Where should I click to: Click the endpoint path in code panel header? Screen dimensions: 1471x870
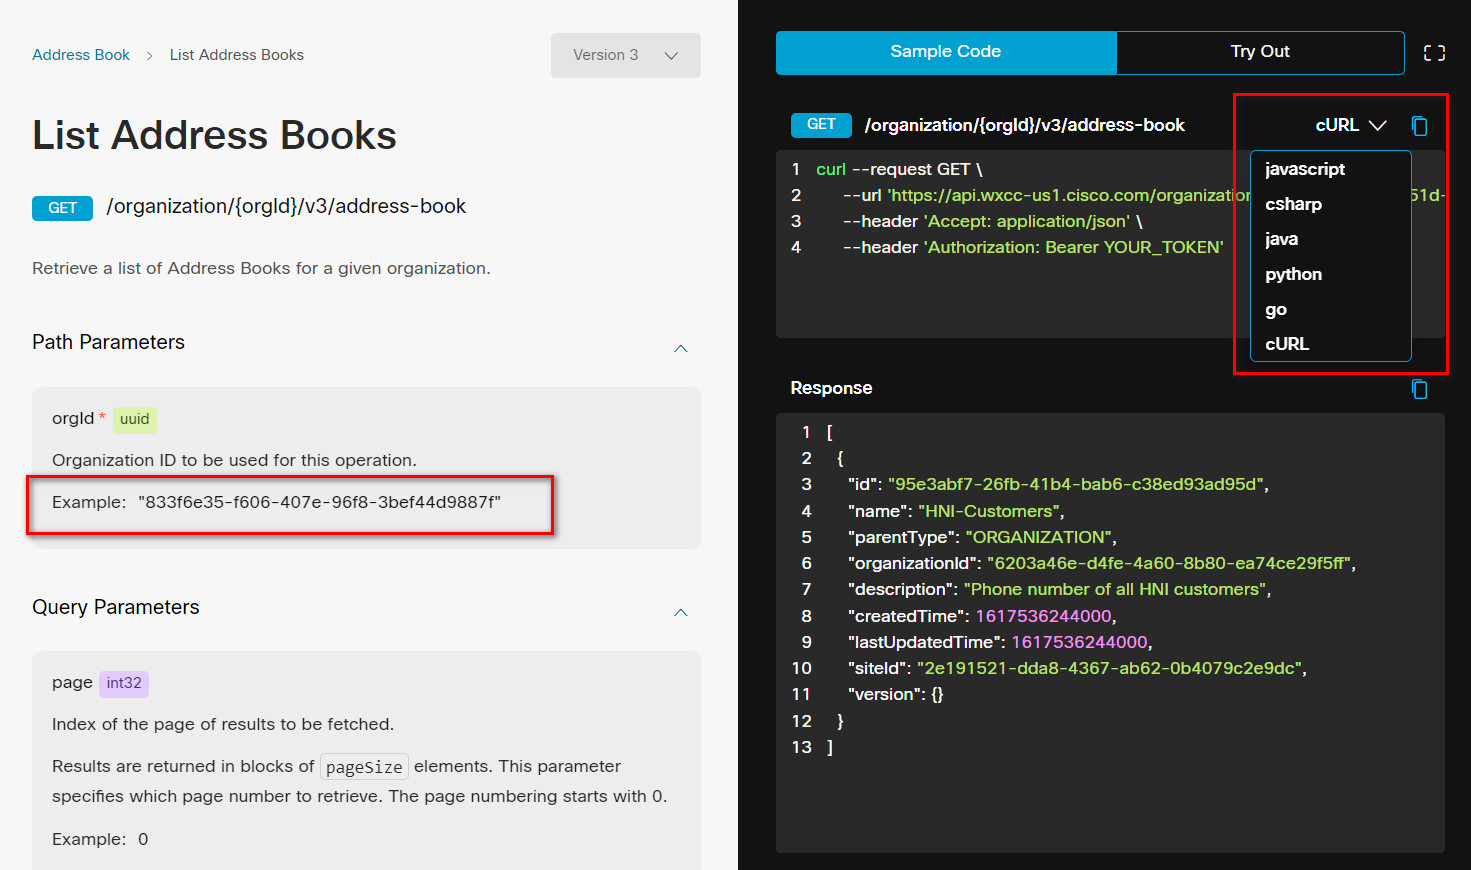(x=1025, y=125)
